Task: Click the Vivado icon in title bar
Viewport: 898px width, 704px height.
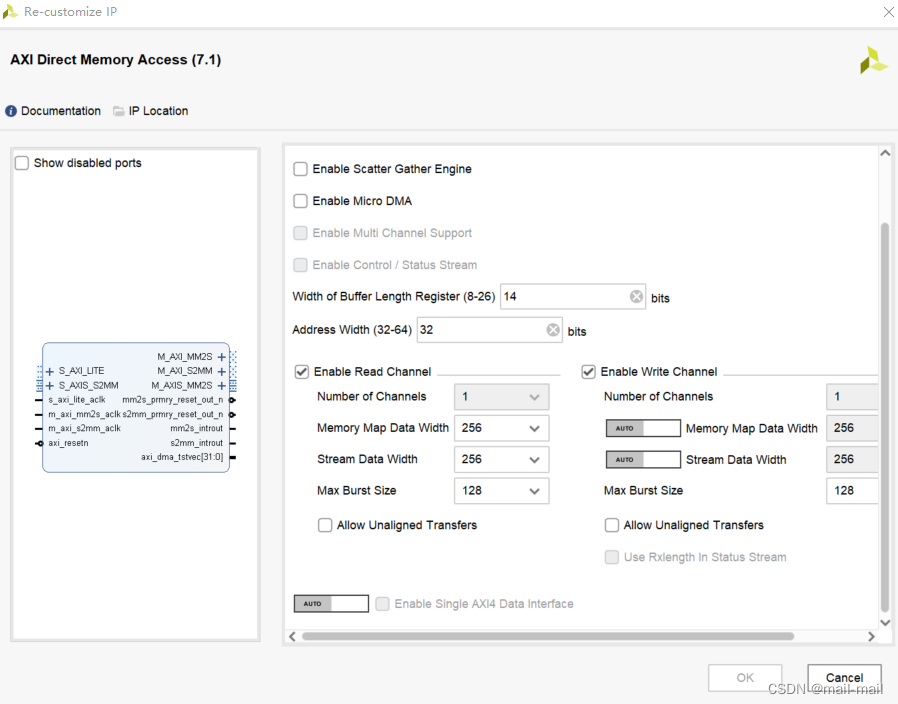Action: click(x=10, y=11)
